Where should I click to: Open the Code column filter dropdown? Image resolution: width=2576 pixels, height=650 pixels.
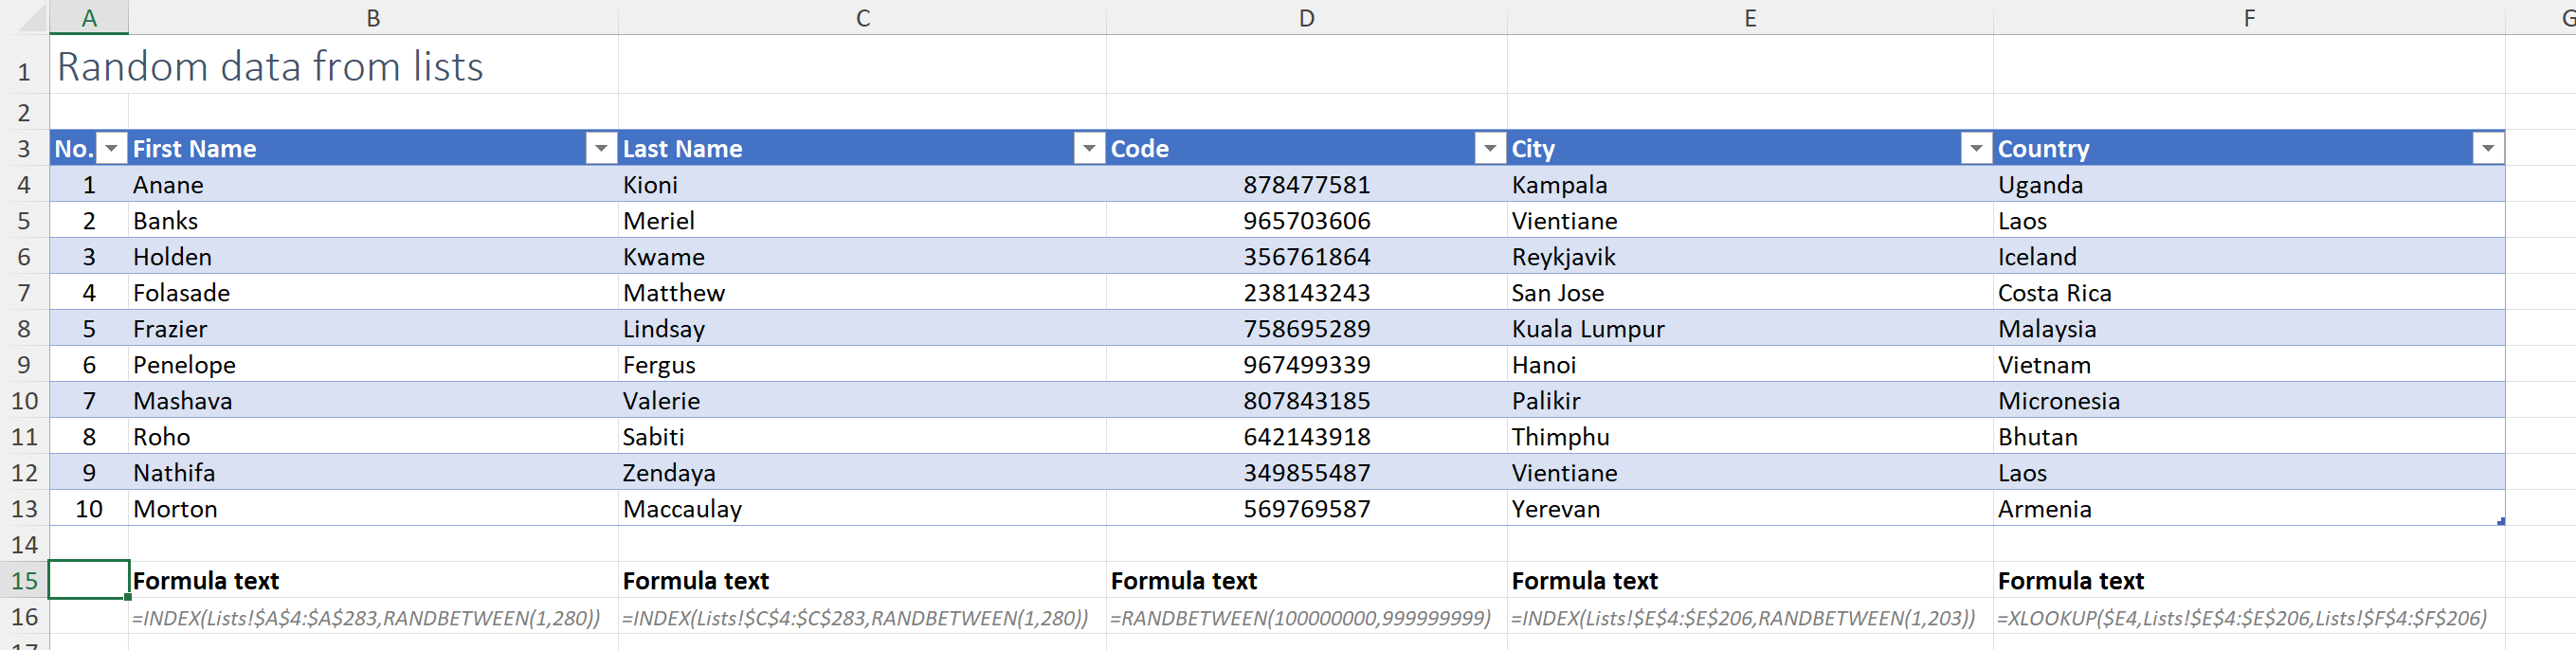coord(1490,149)
